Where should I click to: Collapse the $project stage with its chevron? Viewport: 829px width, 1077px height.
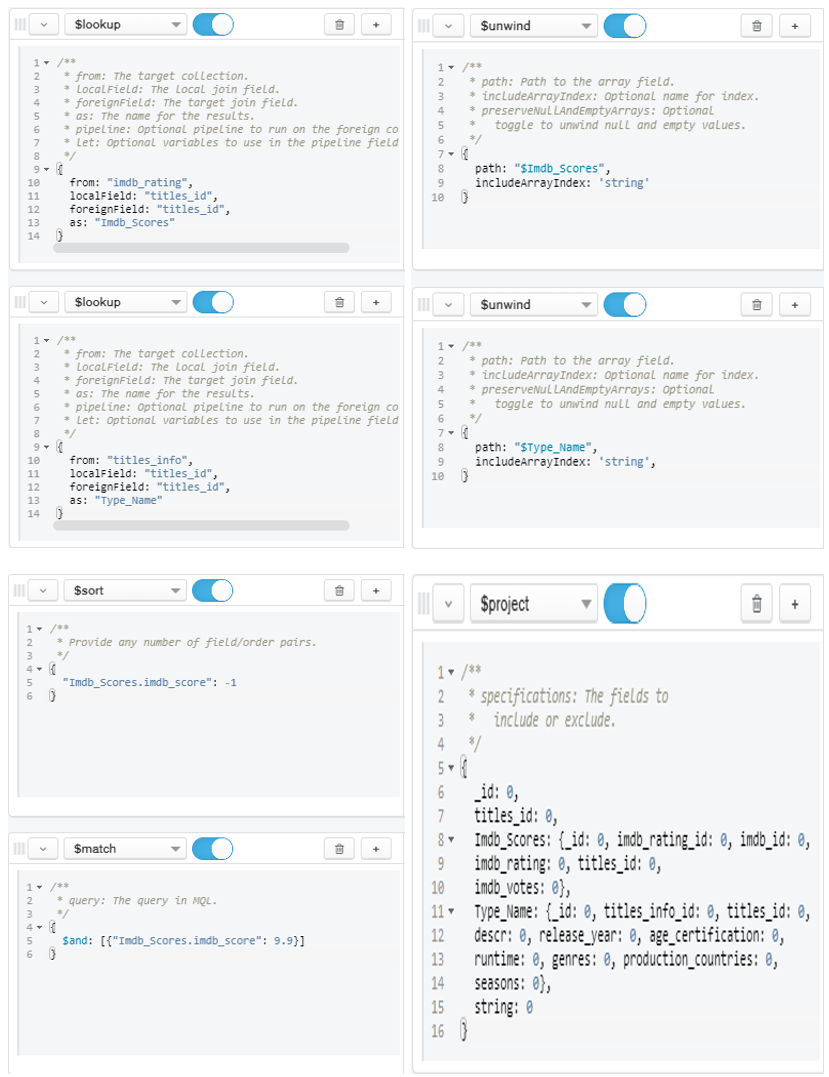click(x=448, y=604)
